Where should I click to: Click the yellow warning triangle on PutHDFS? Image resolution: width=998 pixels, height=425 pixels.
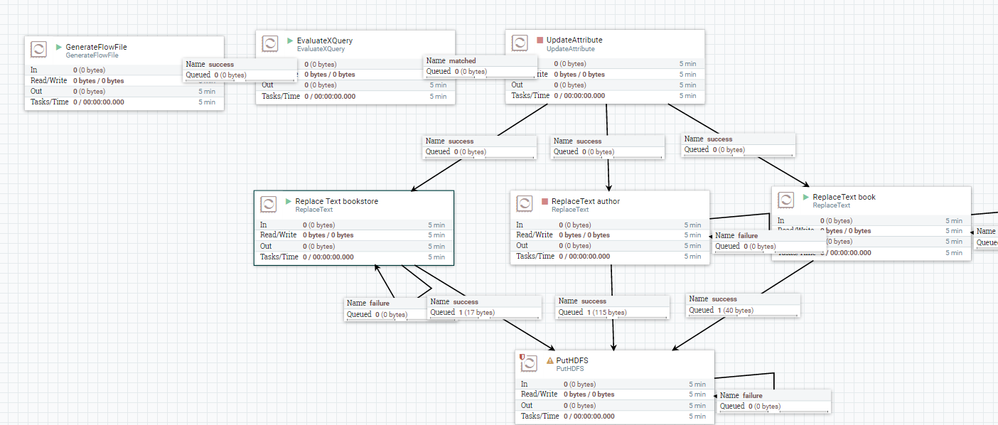point(550,361)
